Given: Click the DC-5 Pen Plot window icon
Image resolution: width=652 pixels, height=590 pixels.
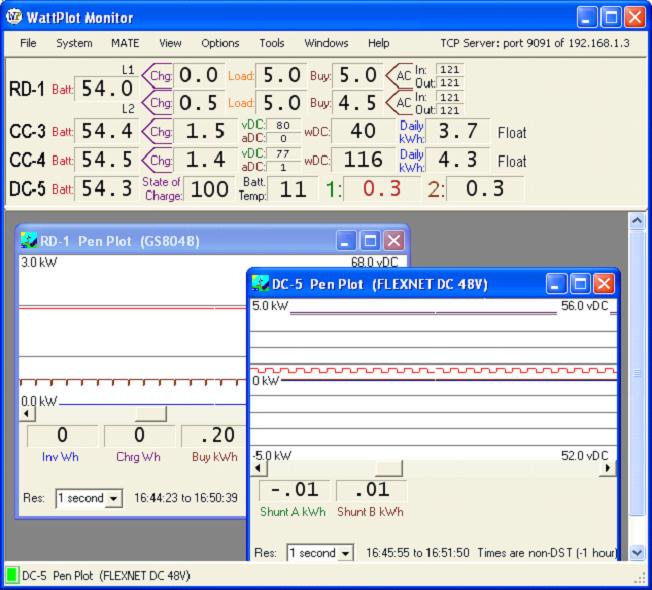Looking at the screenshot, I should pyautogui.click(x=260, y=284).
